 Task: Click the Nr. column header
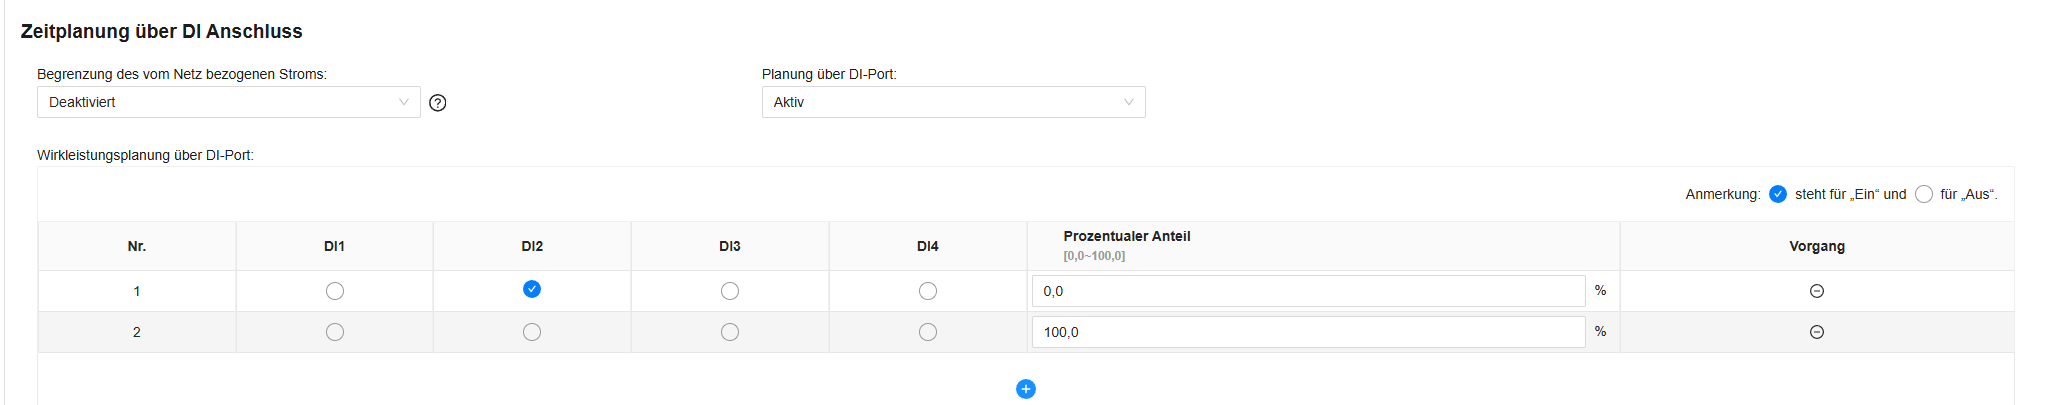tap(137, 246)
